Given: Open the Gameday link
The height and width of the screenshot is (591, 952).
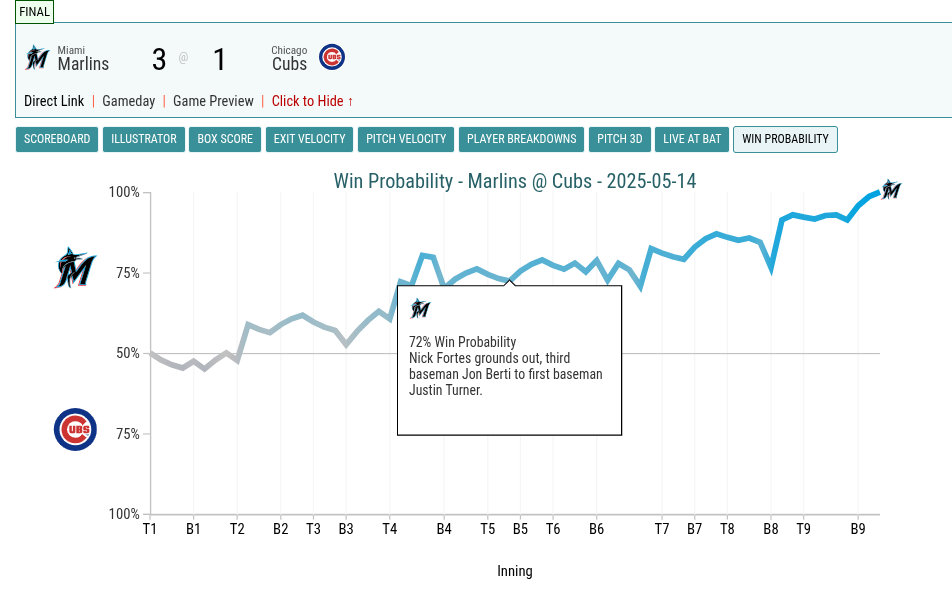Looking at the screenshot, I should pos(128,101).
